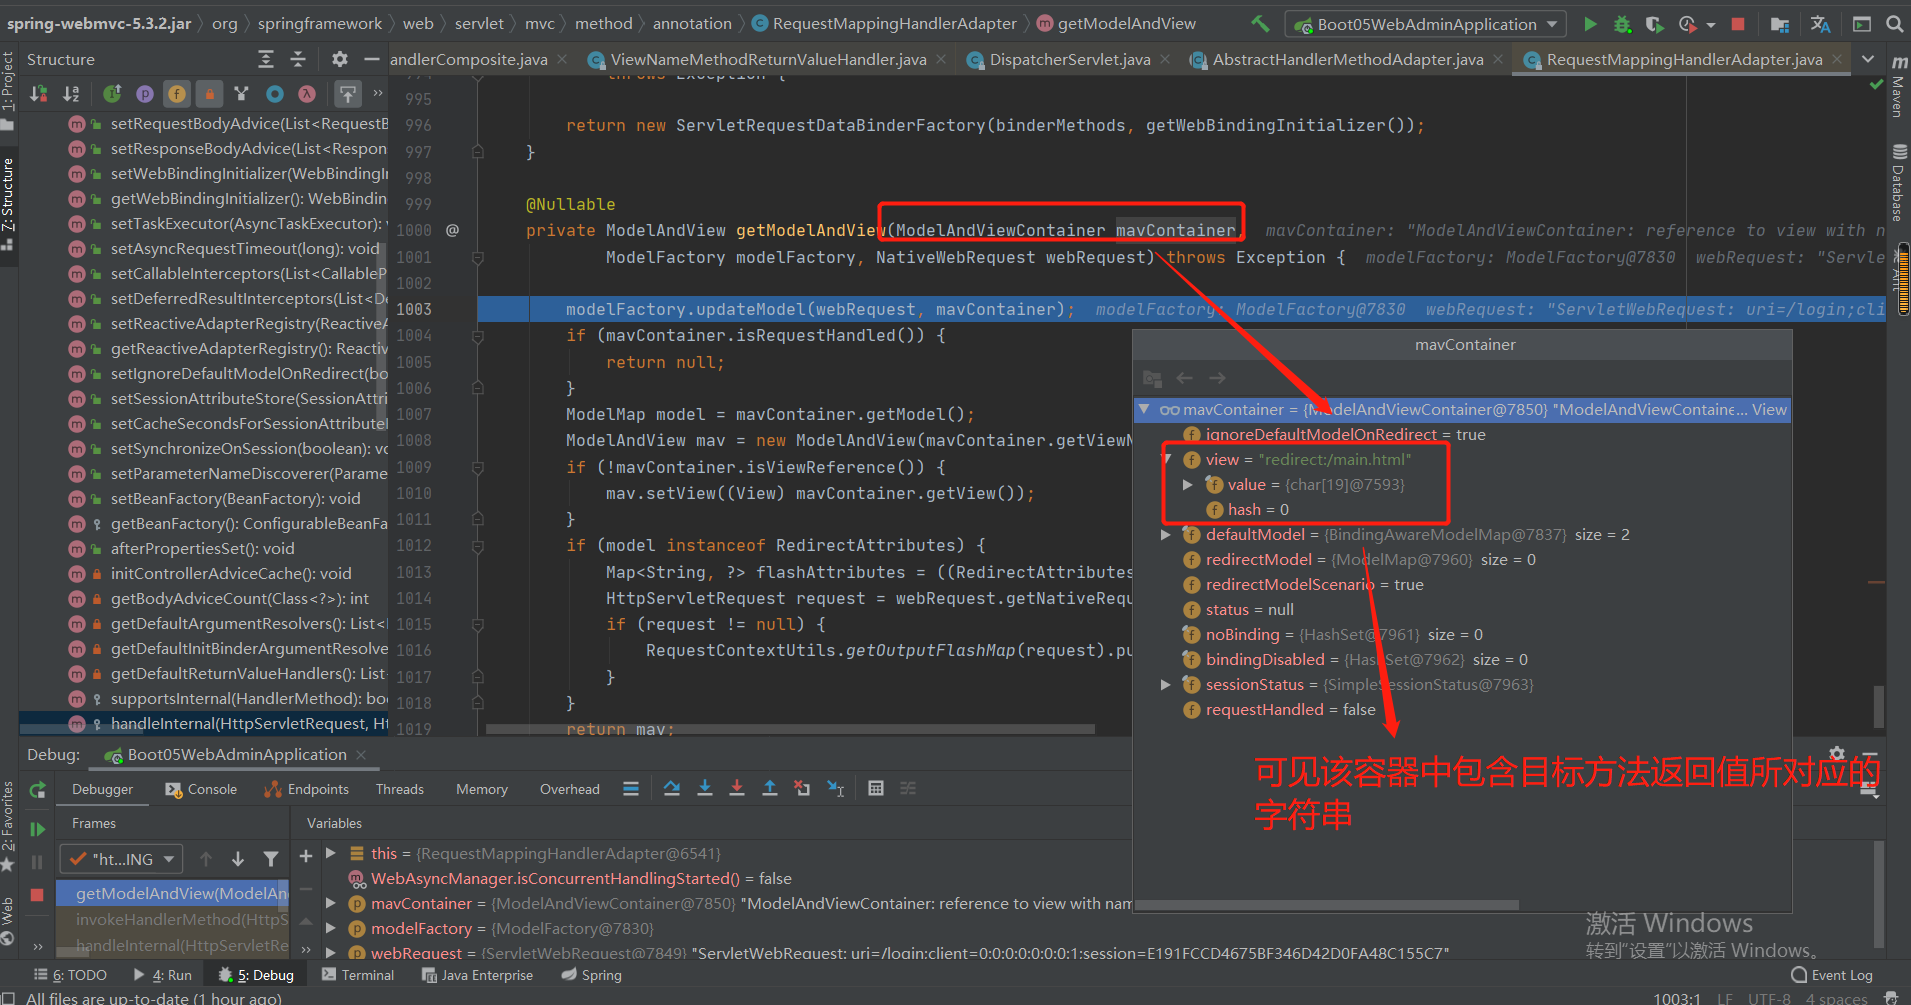
Task: Show hidden editor tabs chevron
Action: tap(1868, 59)
